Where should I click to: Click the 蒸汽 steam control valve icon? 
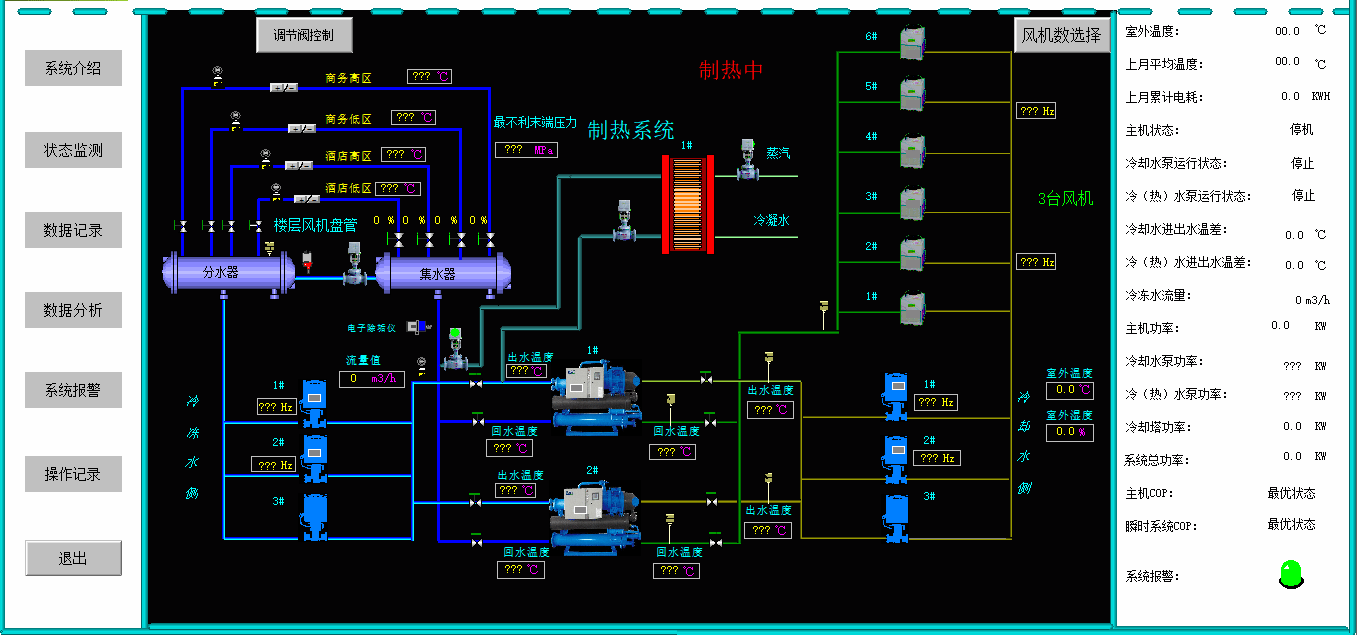(x=746, y=160)
